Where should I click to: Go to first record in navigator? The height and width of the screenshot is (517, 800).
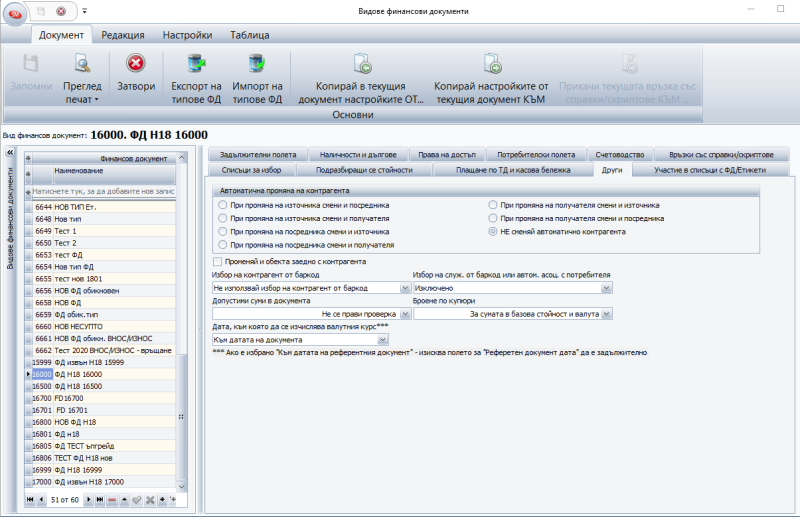point(30,500)
